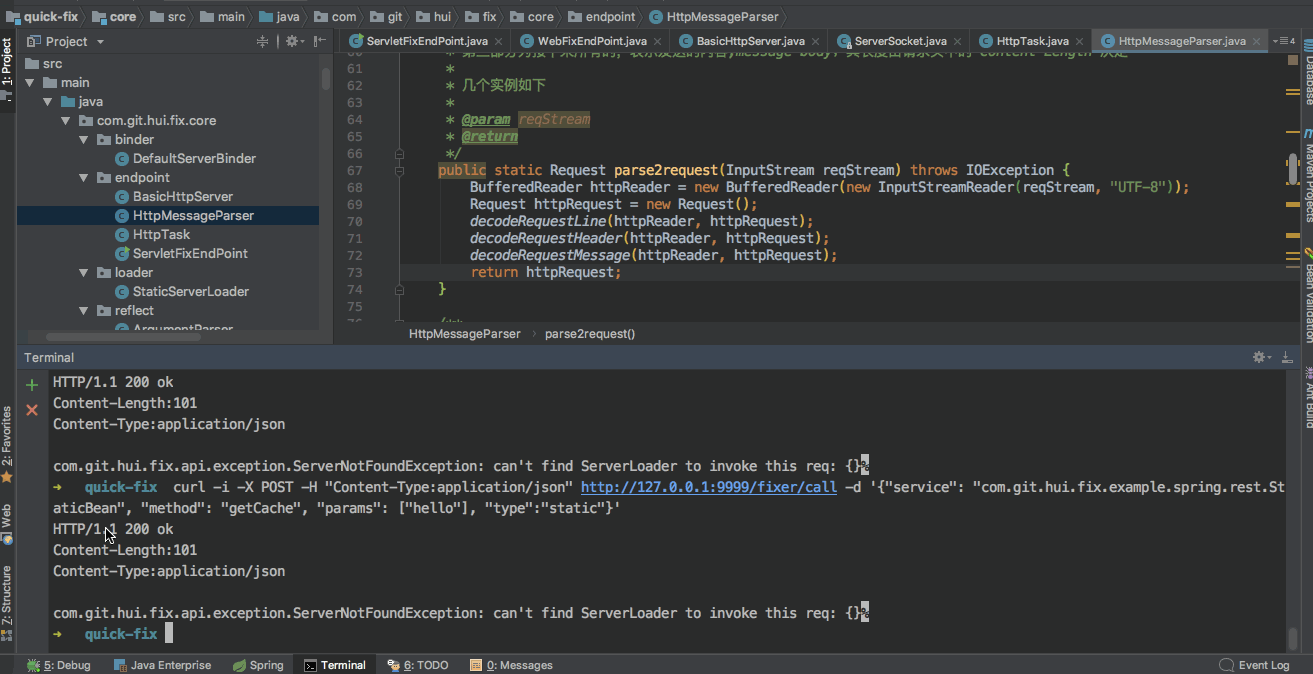Open the 0: Messages tool window

[511, 665]
